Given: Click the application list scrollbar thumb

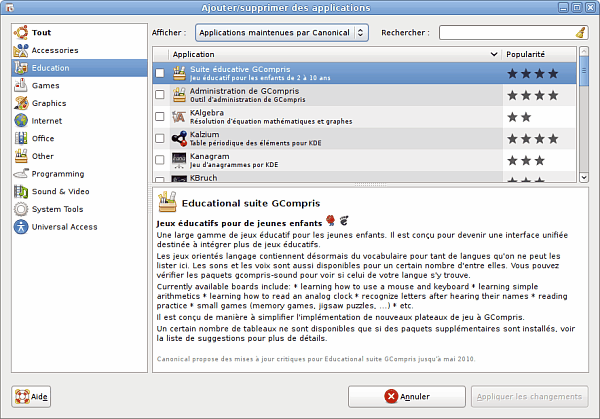Looking at the screenshot, I should (x=584, y=71).
